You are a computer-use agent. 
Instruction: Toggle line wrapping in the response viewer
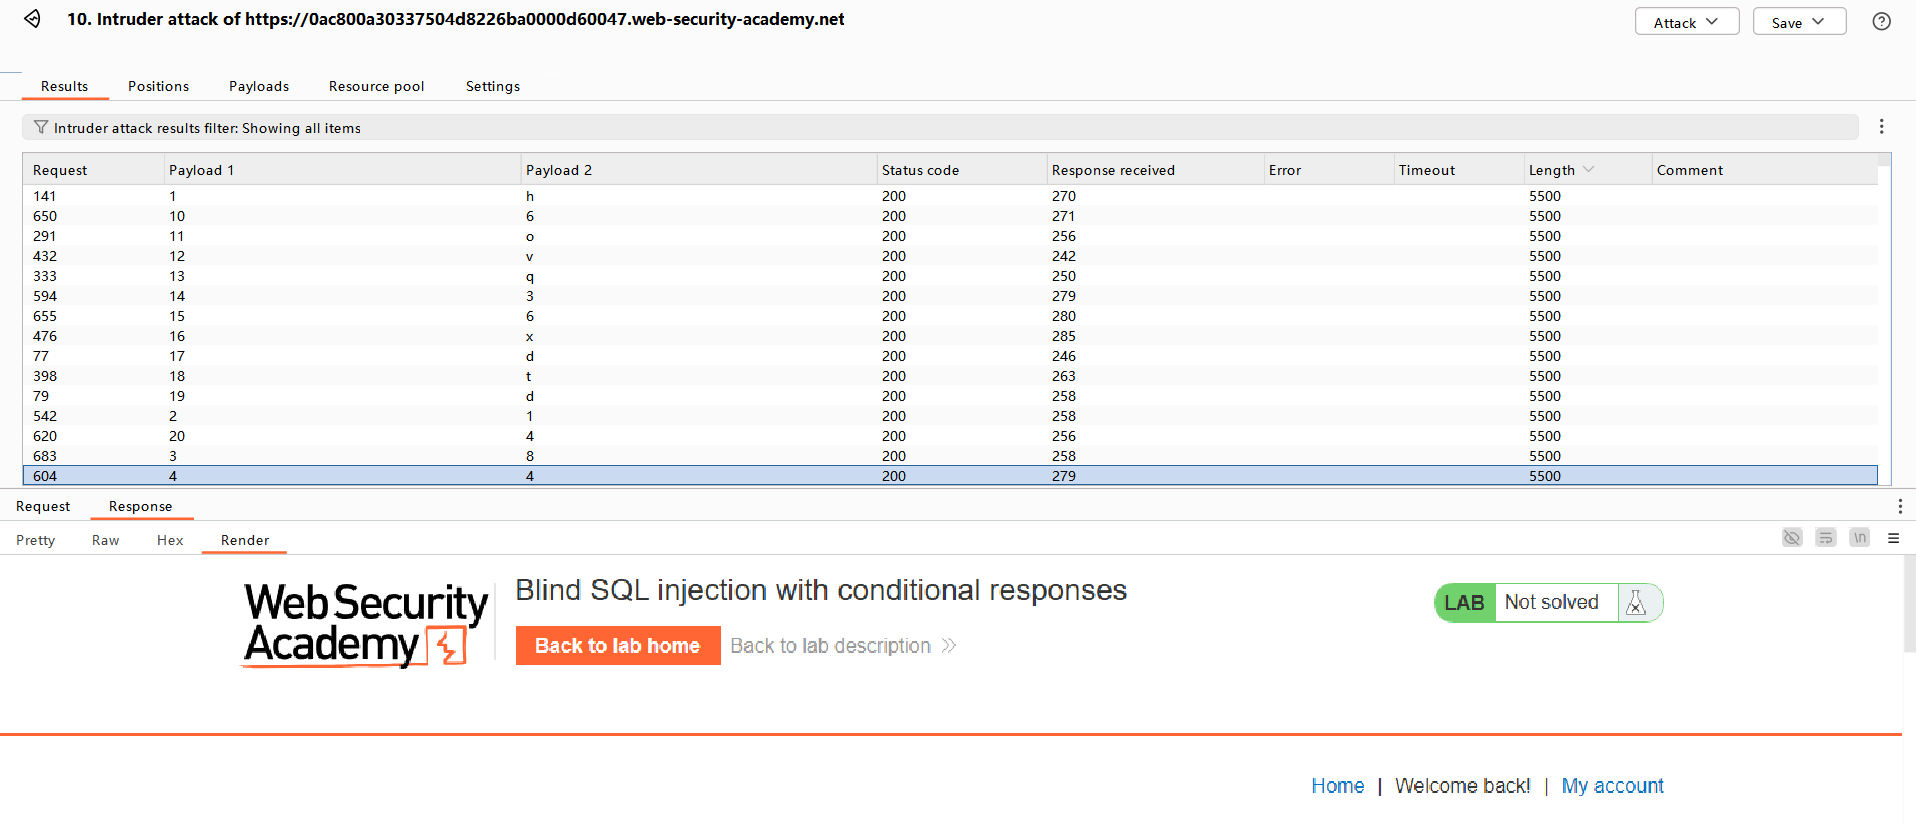coord(1825,538)
